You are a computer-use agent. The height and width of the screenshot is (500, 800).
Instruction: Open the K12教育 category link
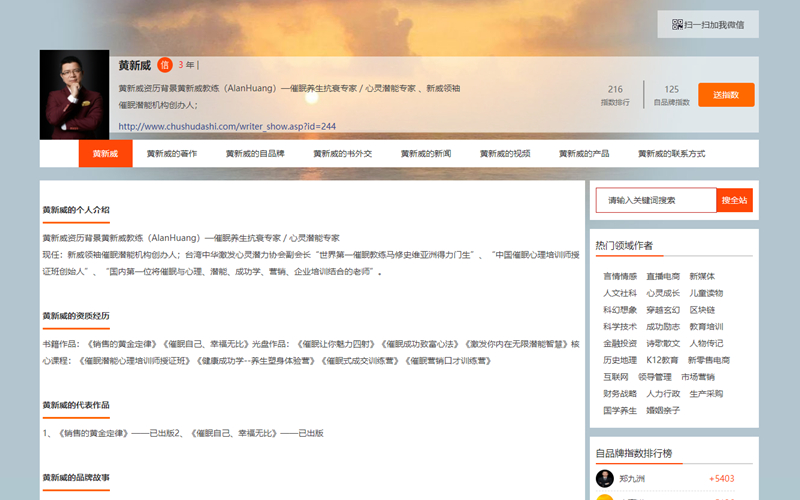(662, 360)
